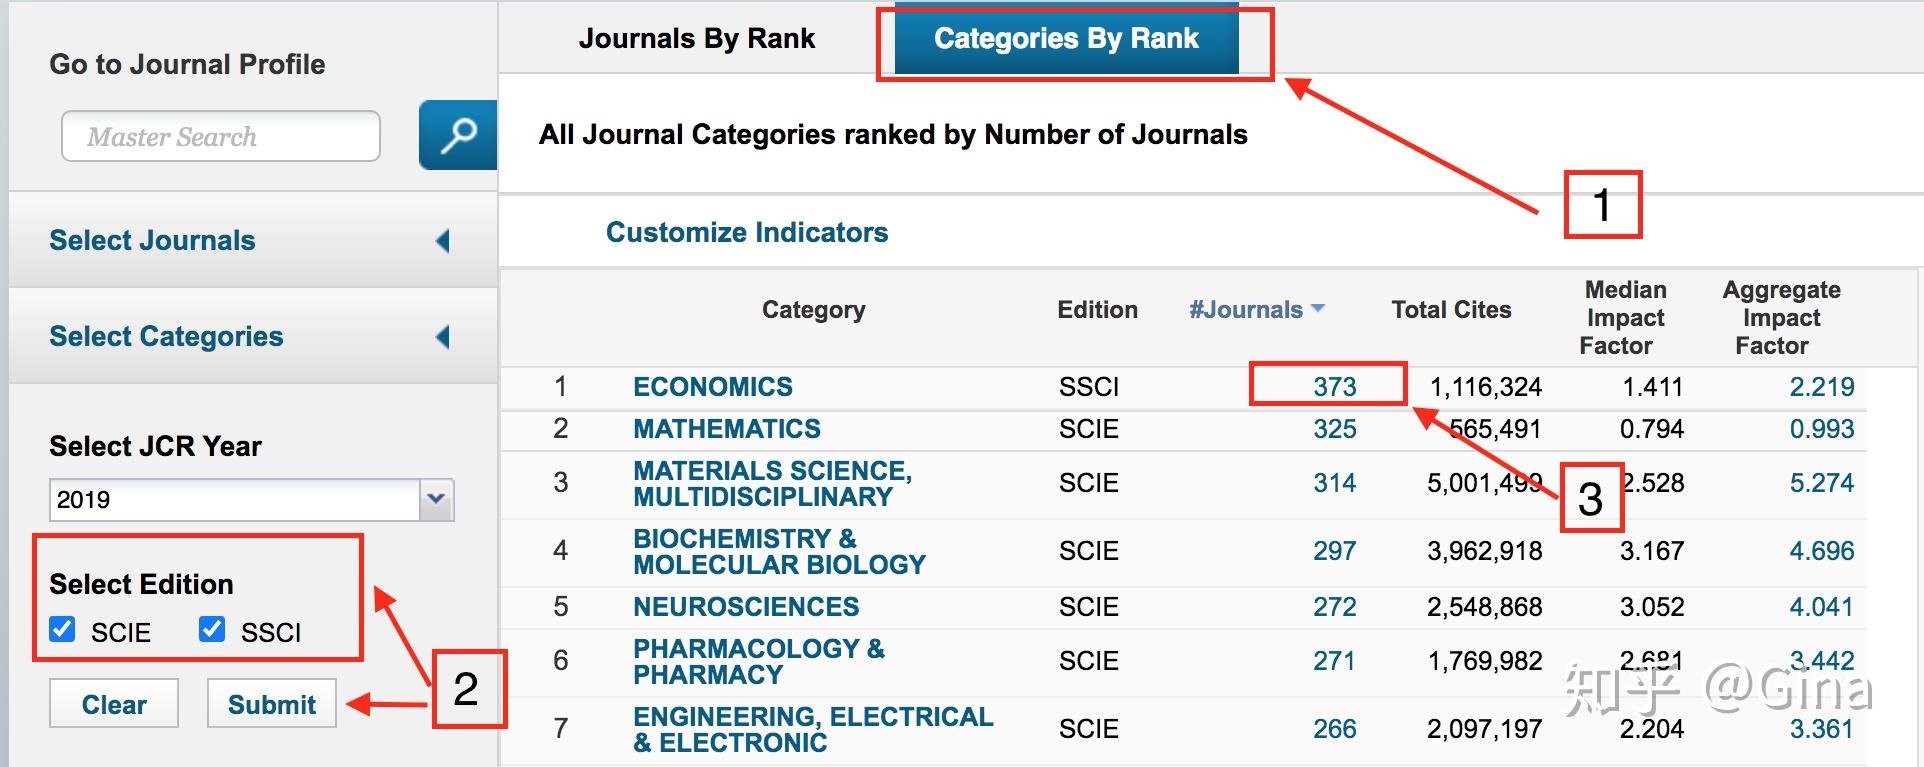The height and width of the screenshot is (767, 1924).
Task: Expand the Select Journals panel
Action: pos(442,241)
